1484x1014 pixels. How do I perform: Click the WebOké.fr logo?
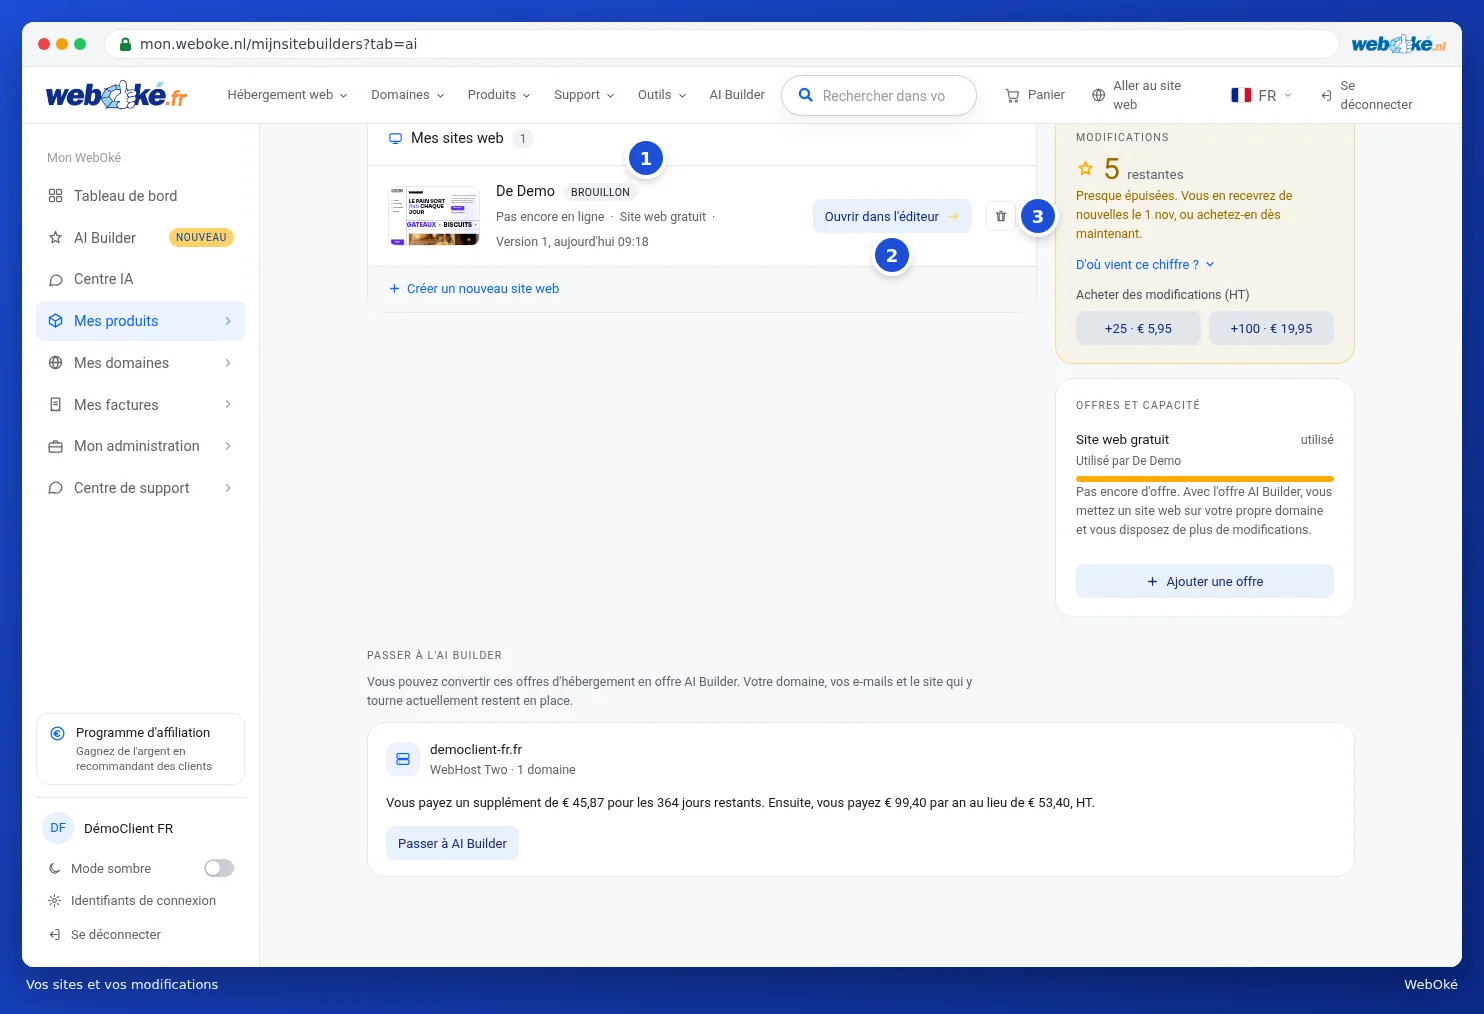(x=116, y=95)
